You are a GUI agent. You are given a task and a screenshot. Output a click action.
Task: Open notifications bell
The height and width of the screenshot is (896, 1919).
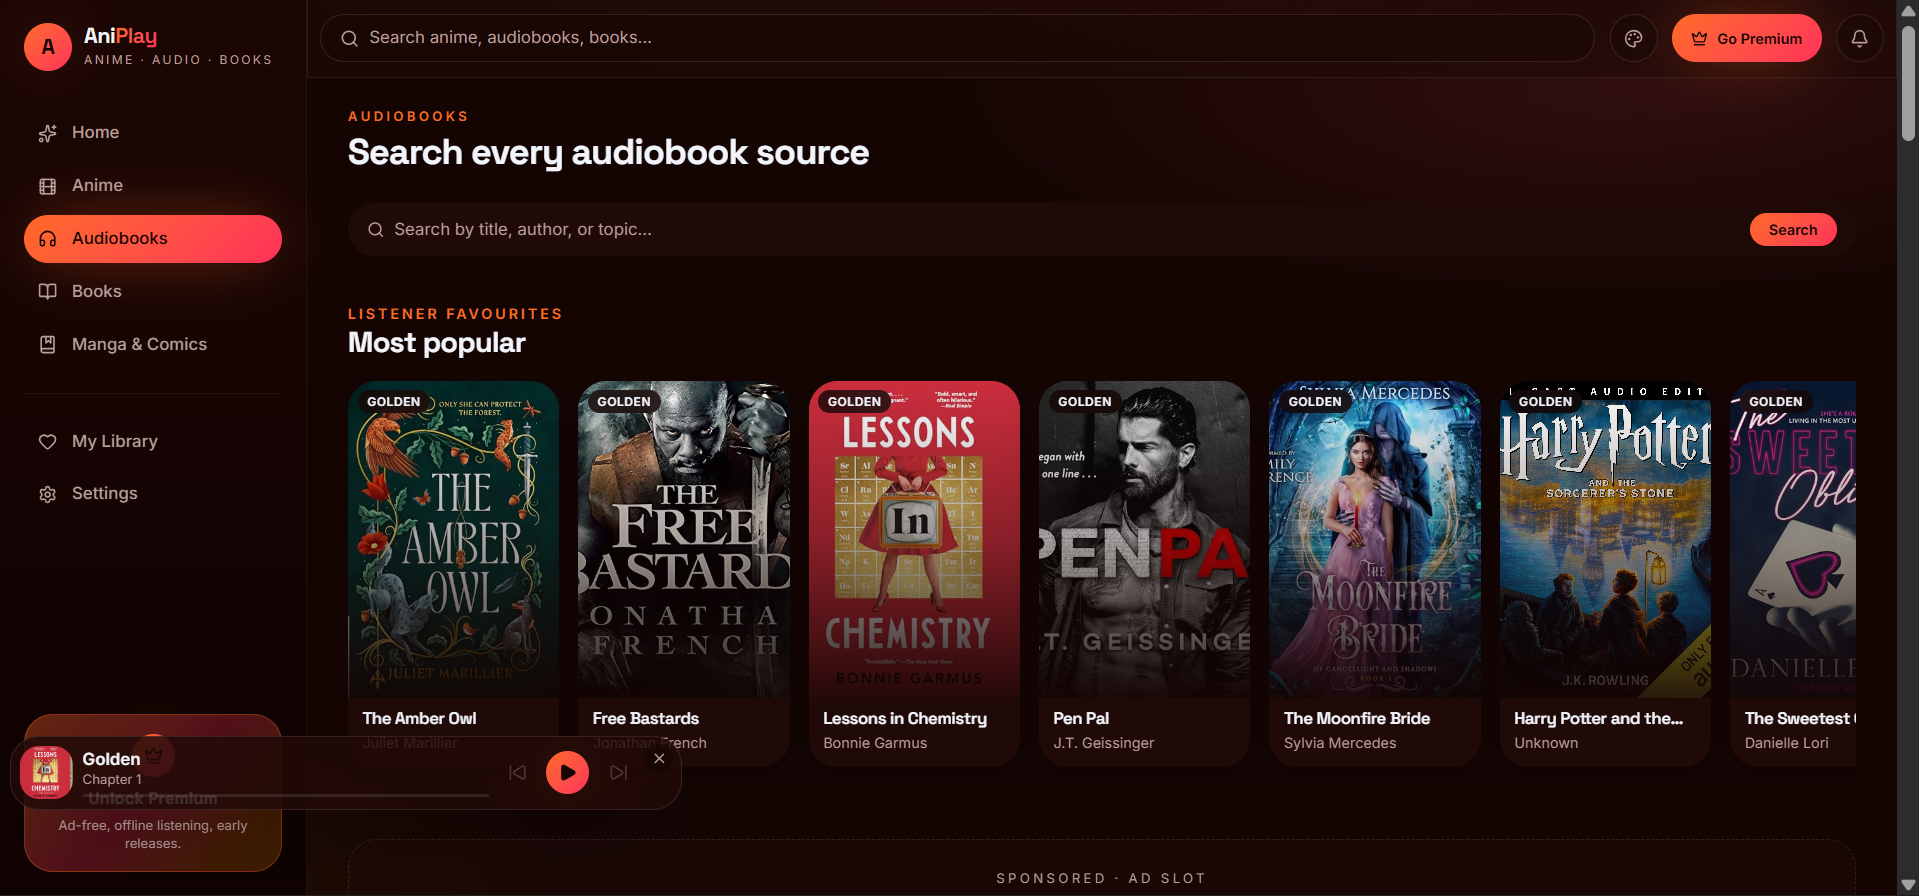1859,38
